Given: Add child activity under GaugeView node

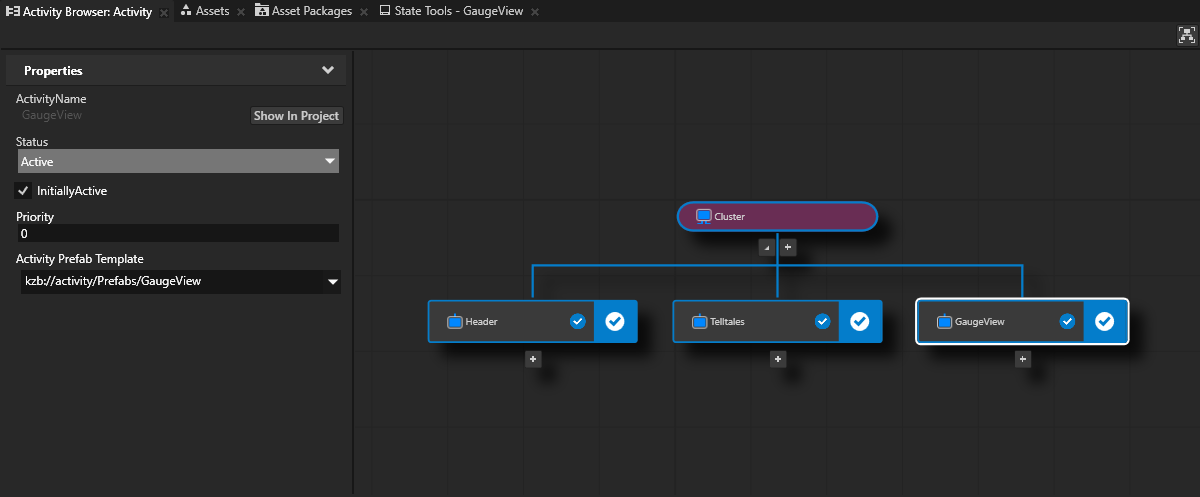Looking at the screenshot, I should pyautogui.click(x=1022, y=359).
